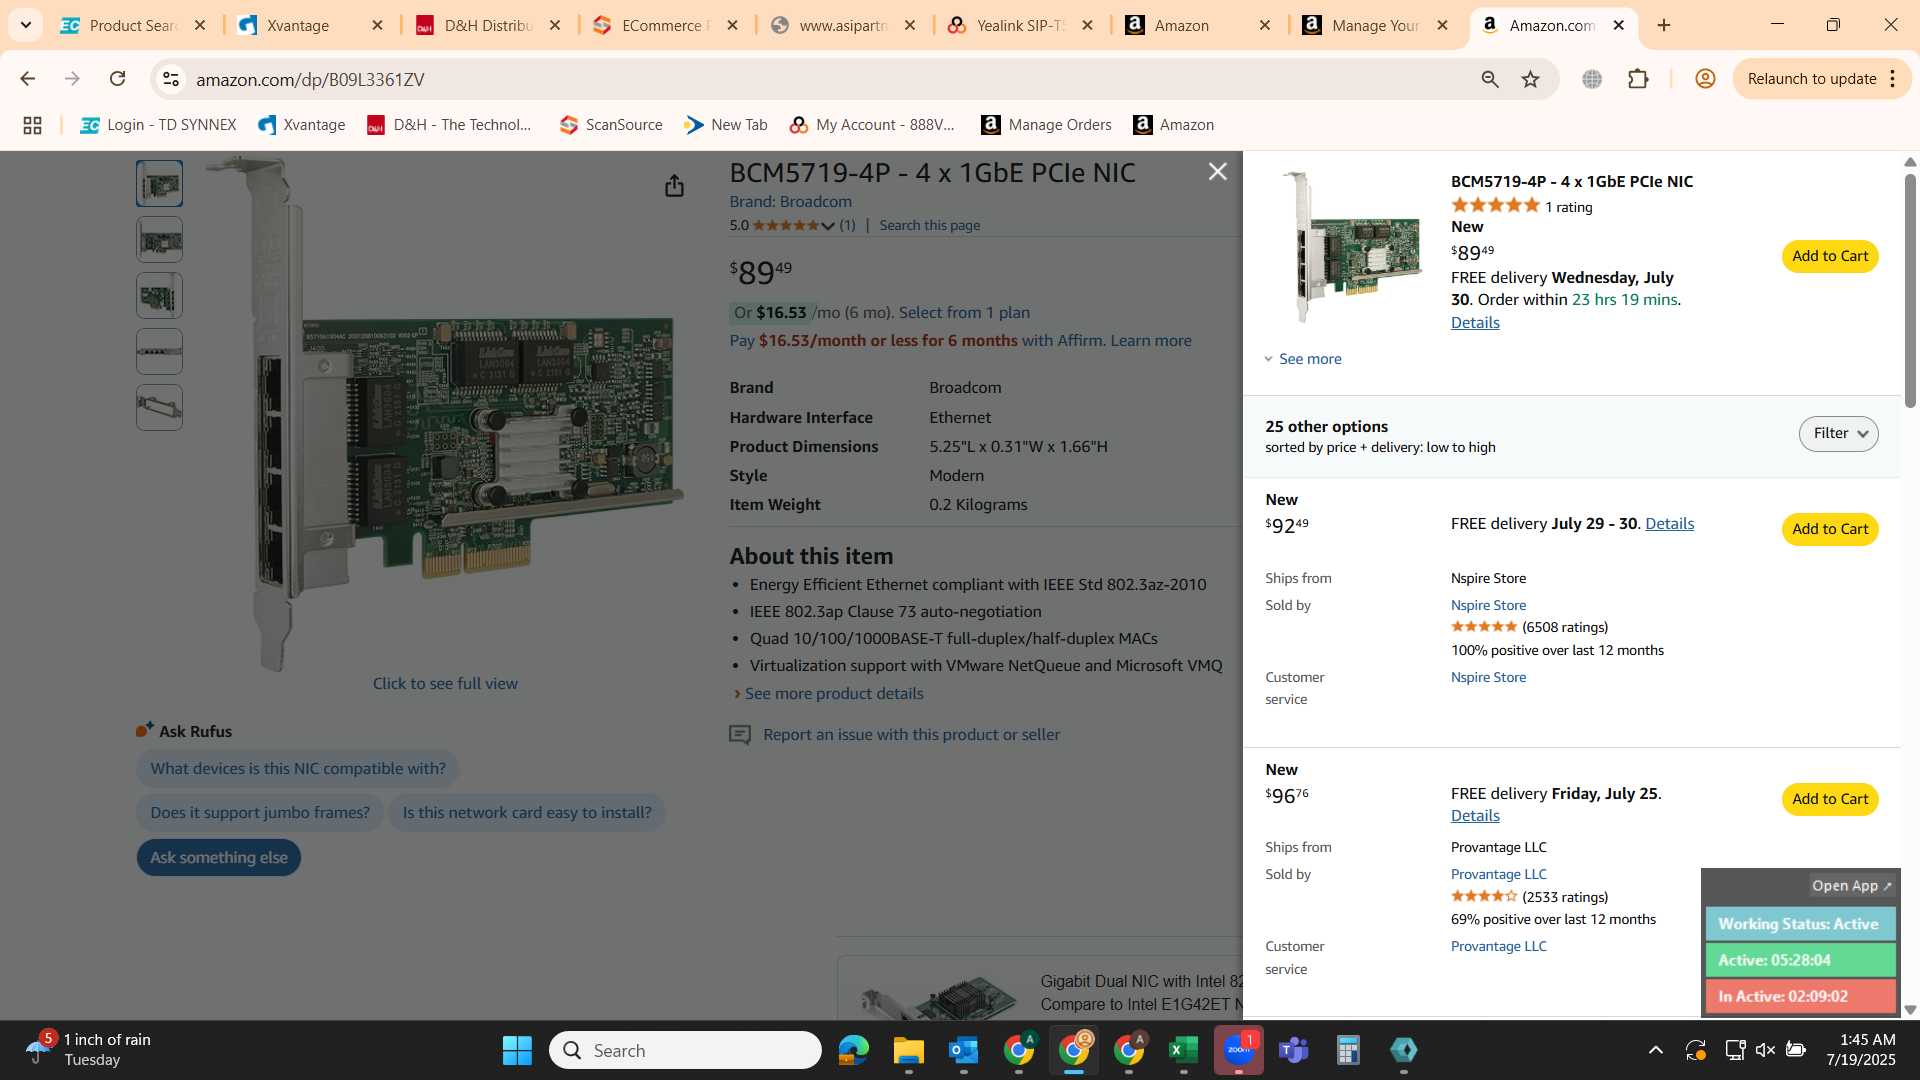Open Microsoft Teams from the taskbar
Image resolution: width=1920 pixels, height=1080 pixels.
pyautogui.click(x=1293, y=1050)
